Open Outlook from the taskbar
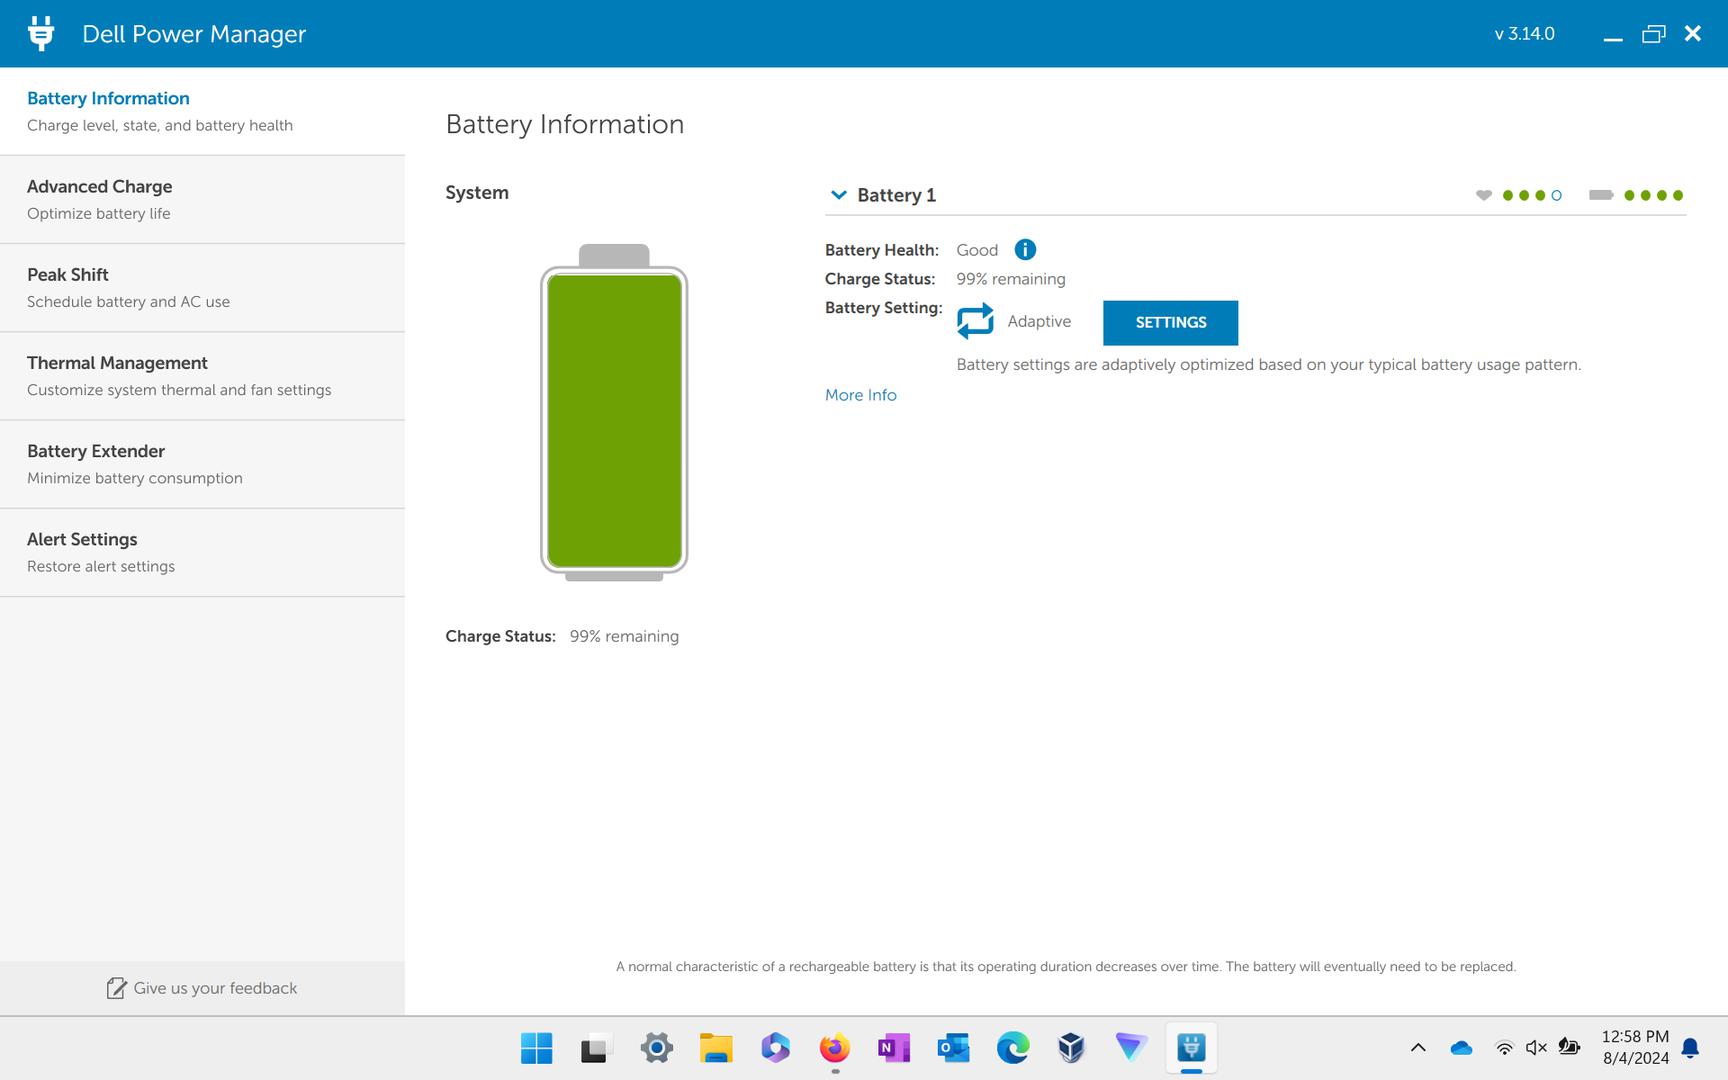 pyautogui.click(x=952, y=1048)
